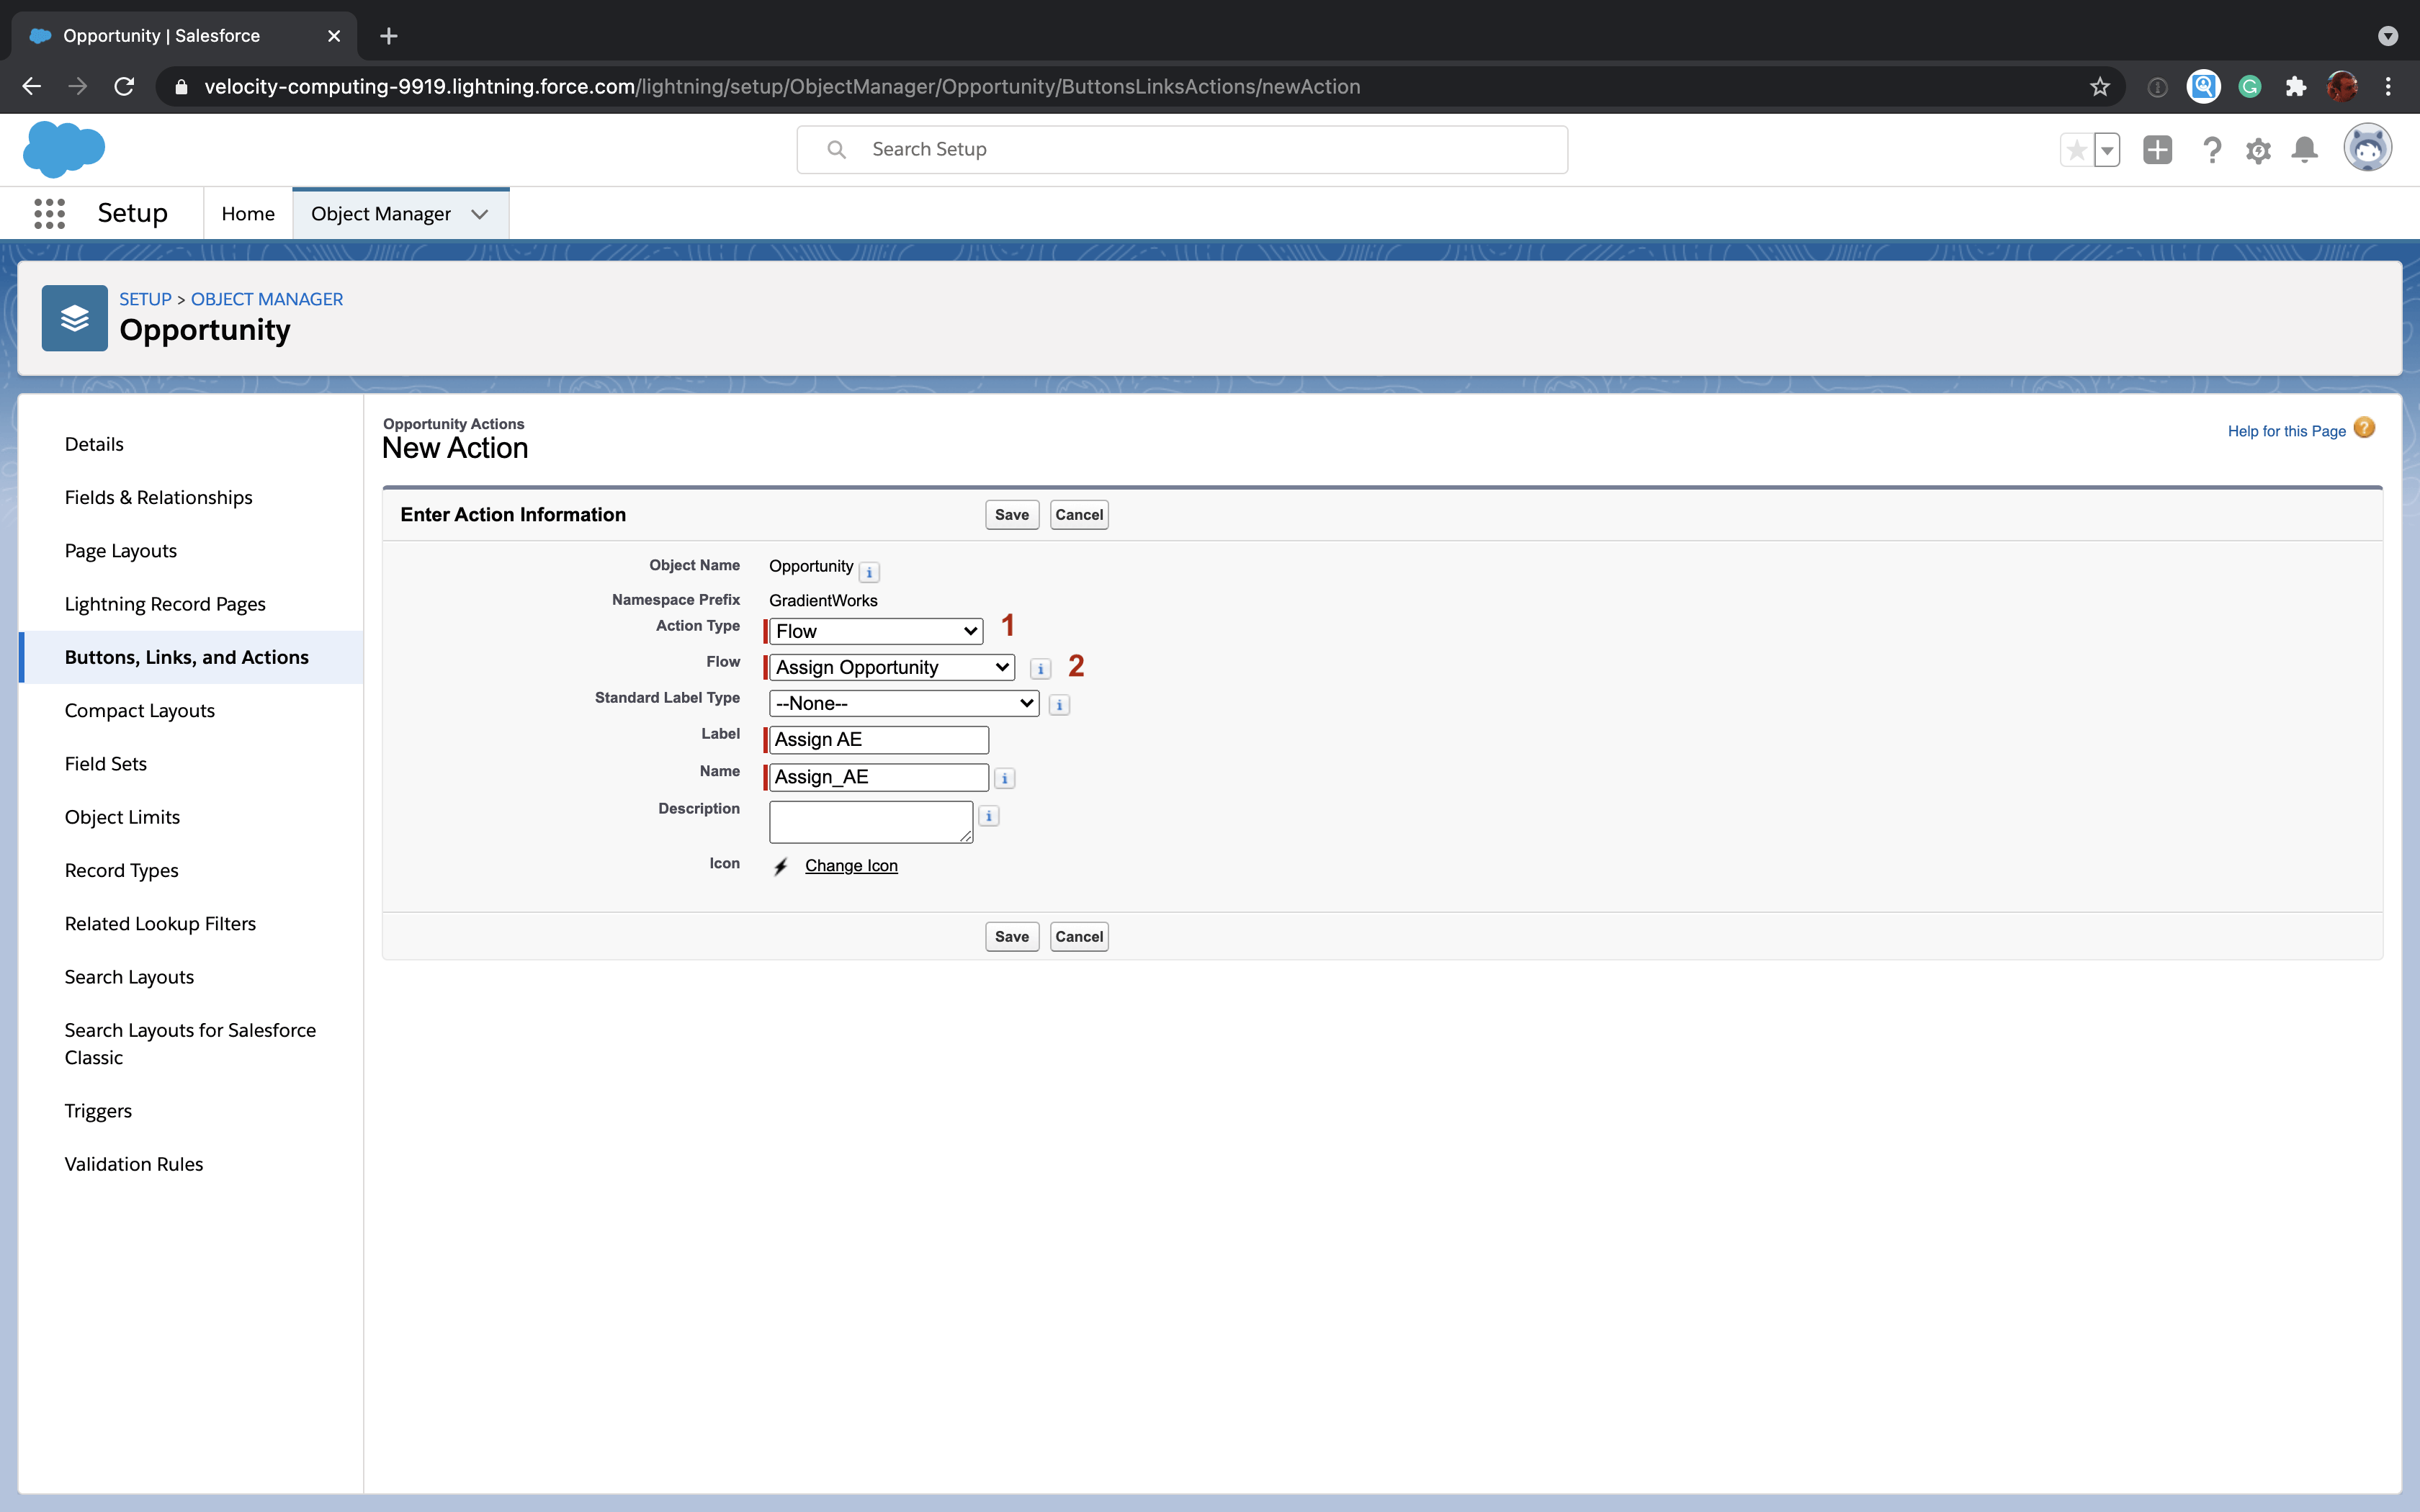Select the Home menu item
Screen dimensions: 2420x1512
pyautogui.click(x=247, y=212)
